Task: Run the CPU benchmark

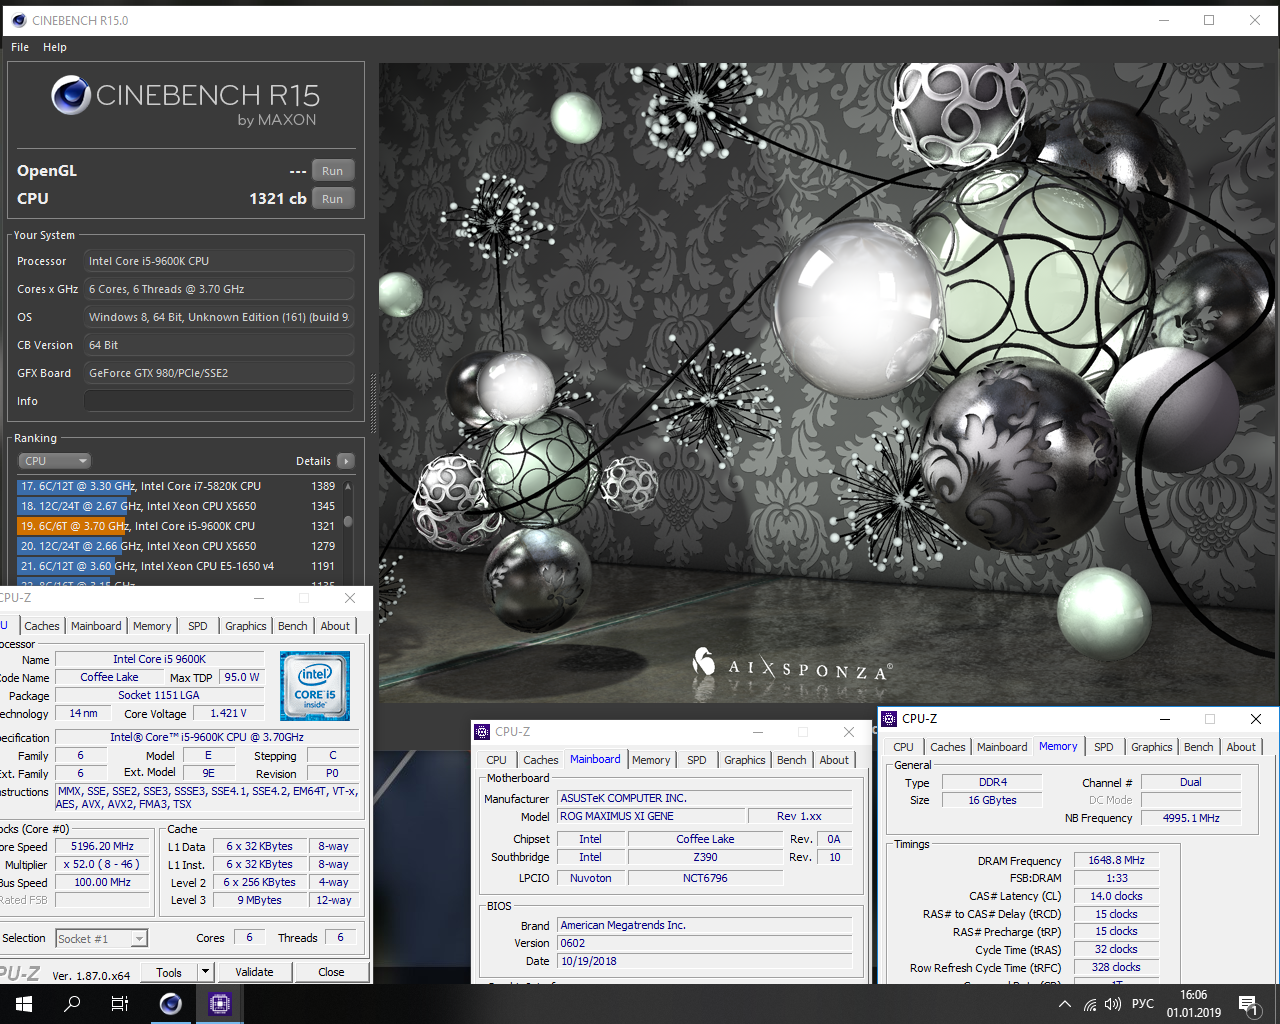Action: (333, 199)
